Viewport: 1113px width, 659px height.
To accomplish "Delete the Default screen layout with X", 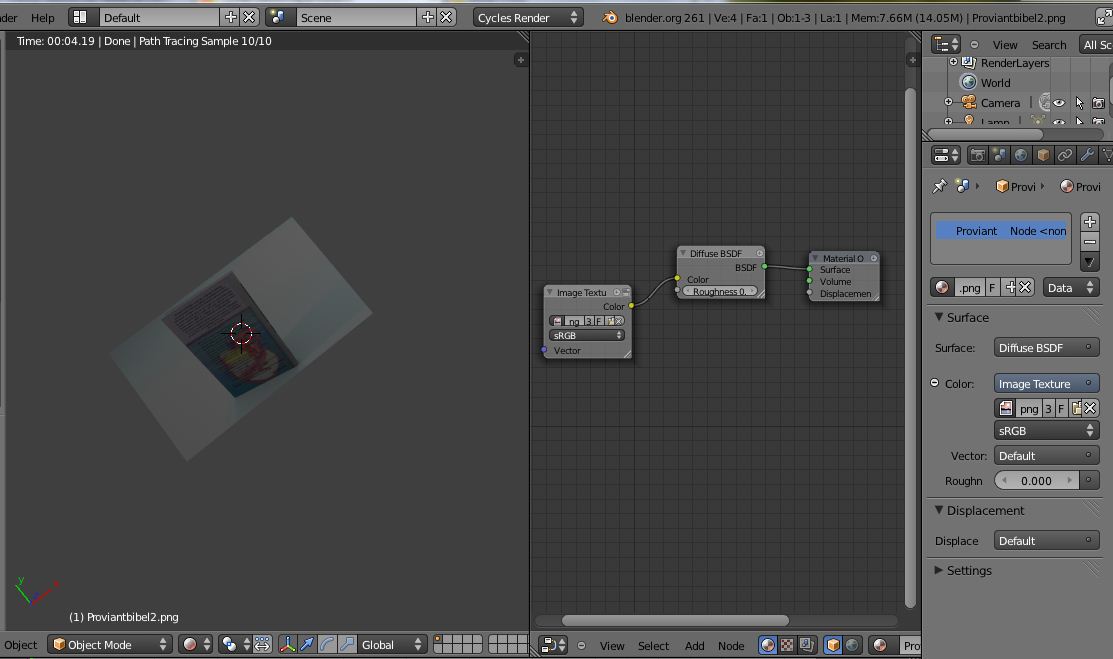I will pos(249,17).
